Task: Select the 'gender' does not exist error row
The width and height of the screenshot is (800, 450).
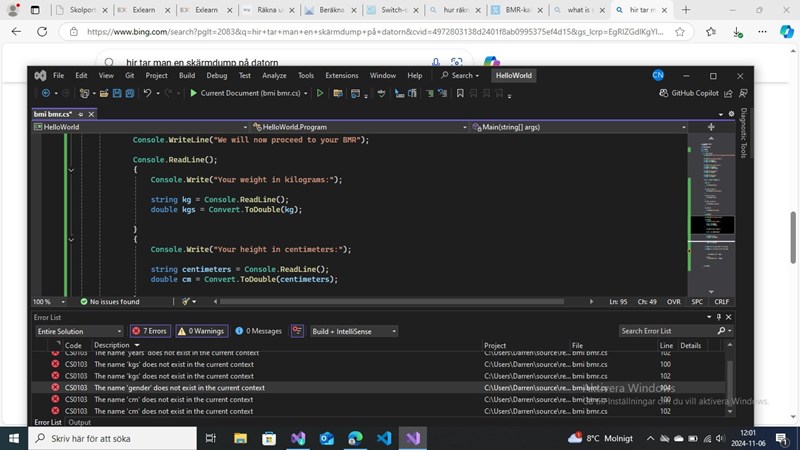Action: (180, 387)
